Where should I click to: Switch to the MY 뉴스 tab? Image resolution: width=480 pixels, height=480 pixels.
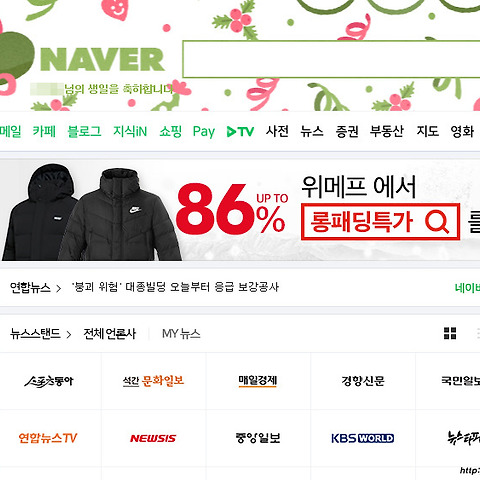click(181, 334)
